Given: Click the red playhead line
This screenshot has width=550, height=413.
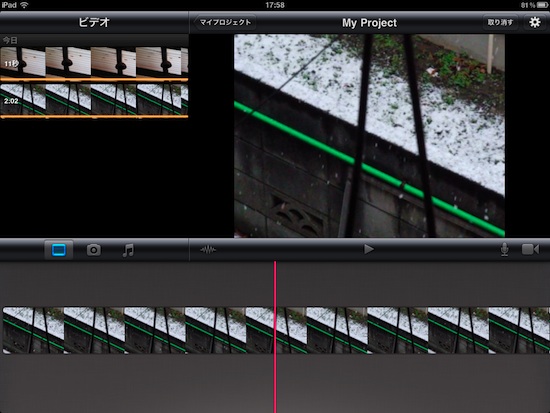Looking at the screenshot, I should point(275,337).
